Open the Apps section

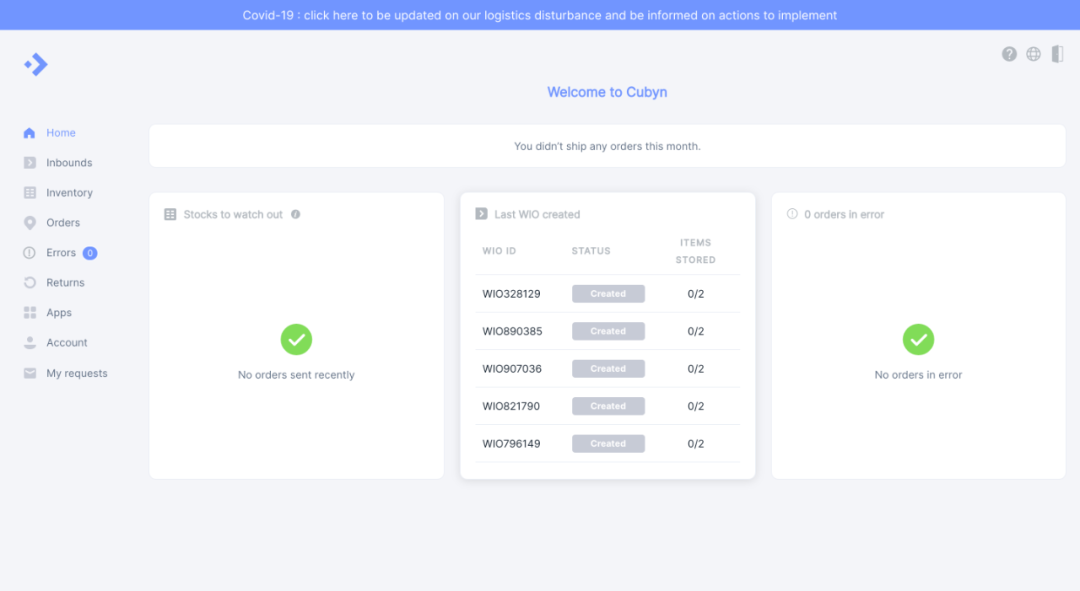point(59,313)
